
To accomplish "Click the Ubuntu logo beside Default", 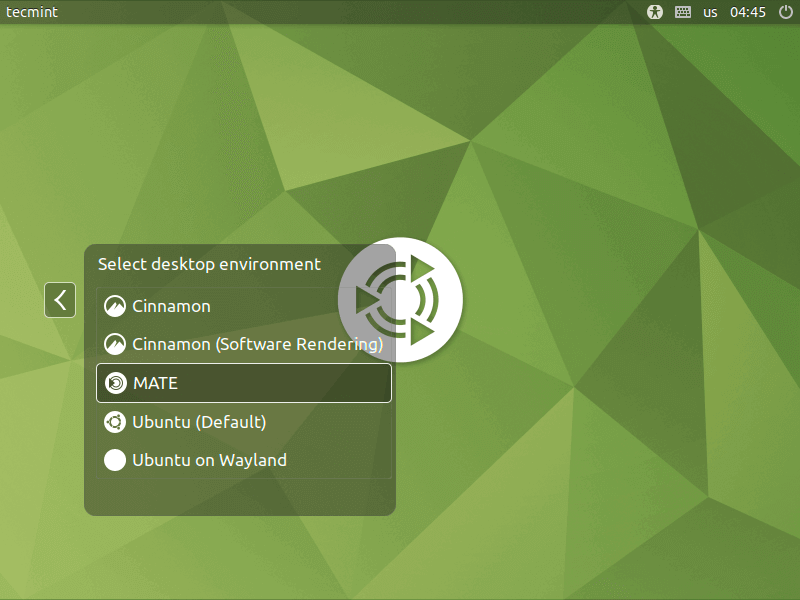I will click(115, 422).
